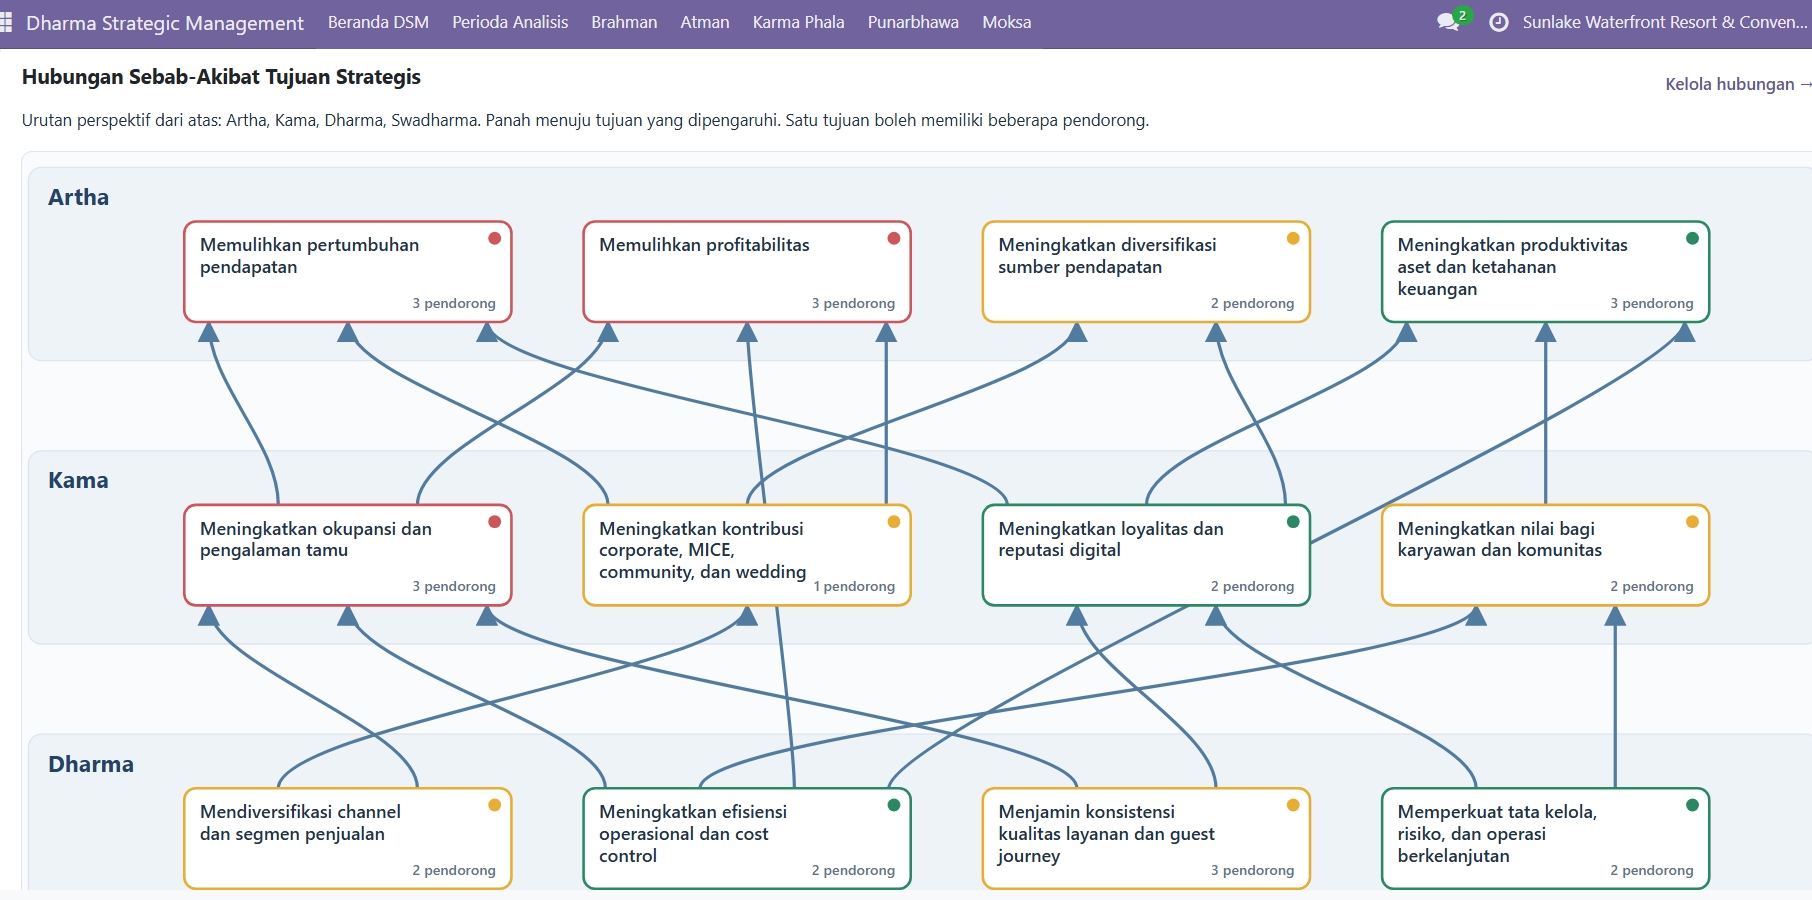Open Meningkatkan okupansi dan pengalaman tamu card

348,555
